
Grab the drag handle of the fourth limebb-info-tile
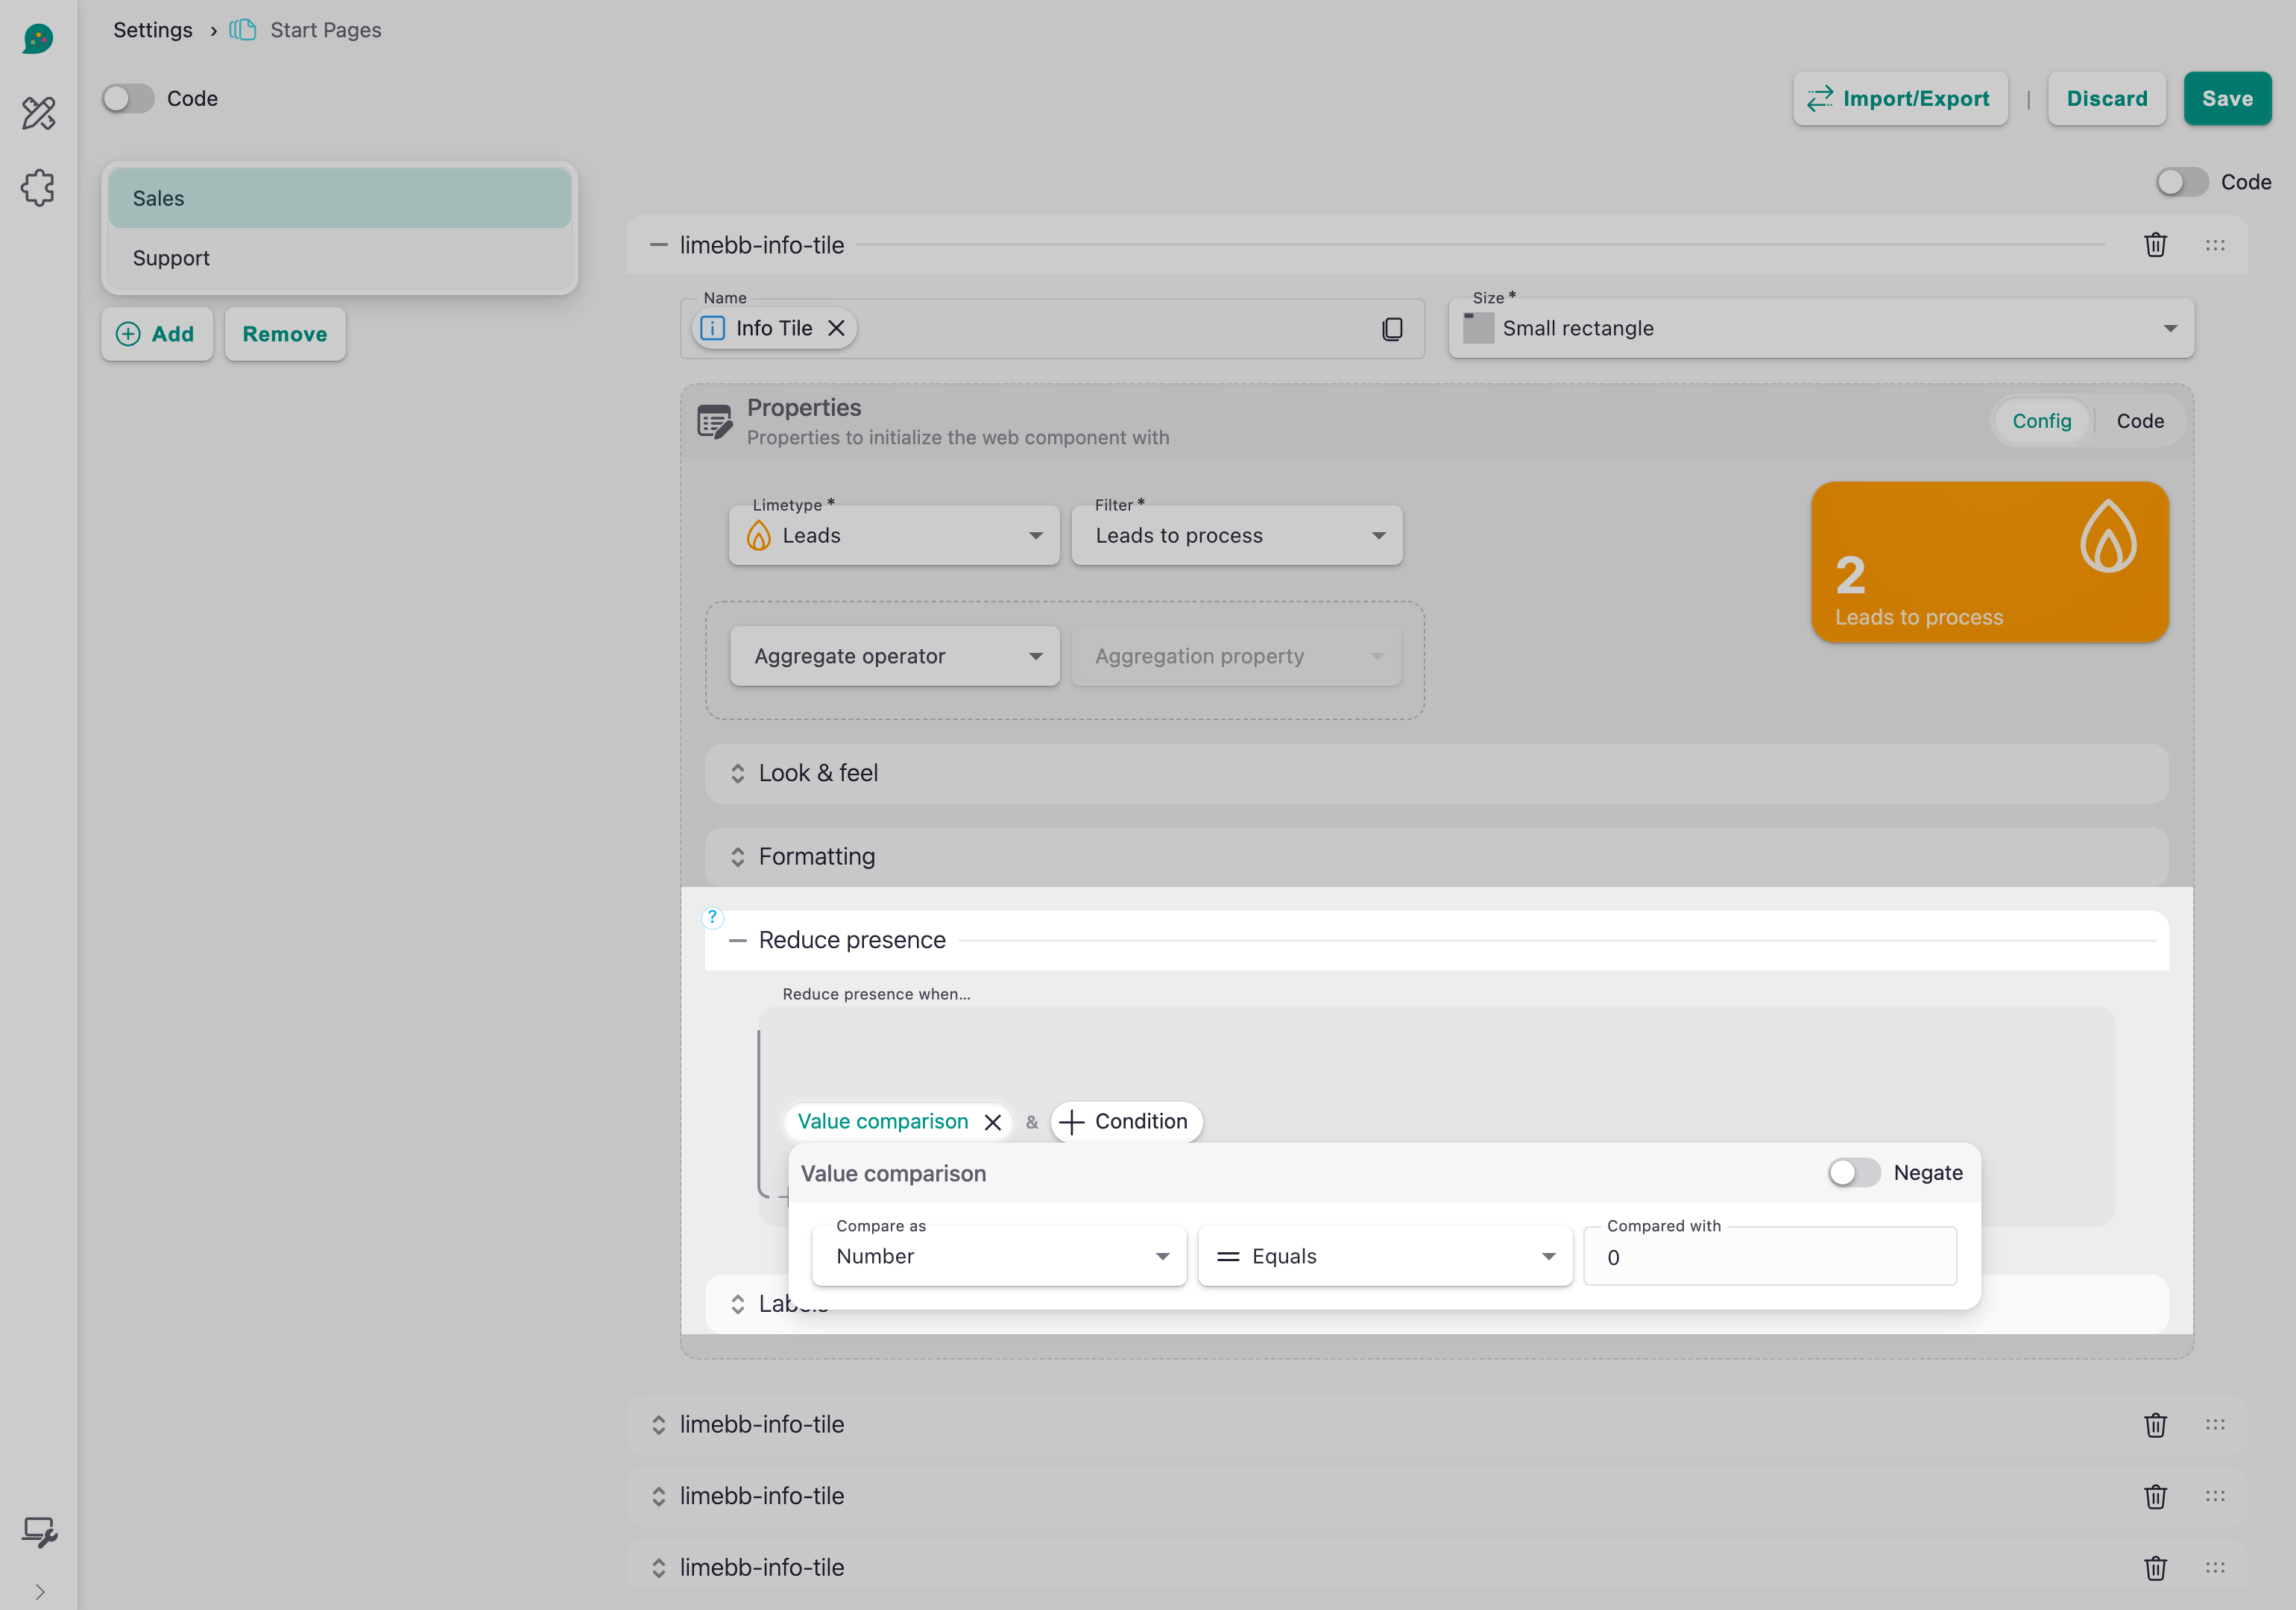click(2215, 1567)
